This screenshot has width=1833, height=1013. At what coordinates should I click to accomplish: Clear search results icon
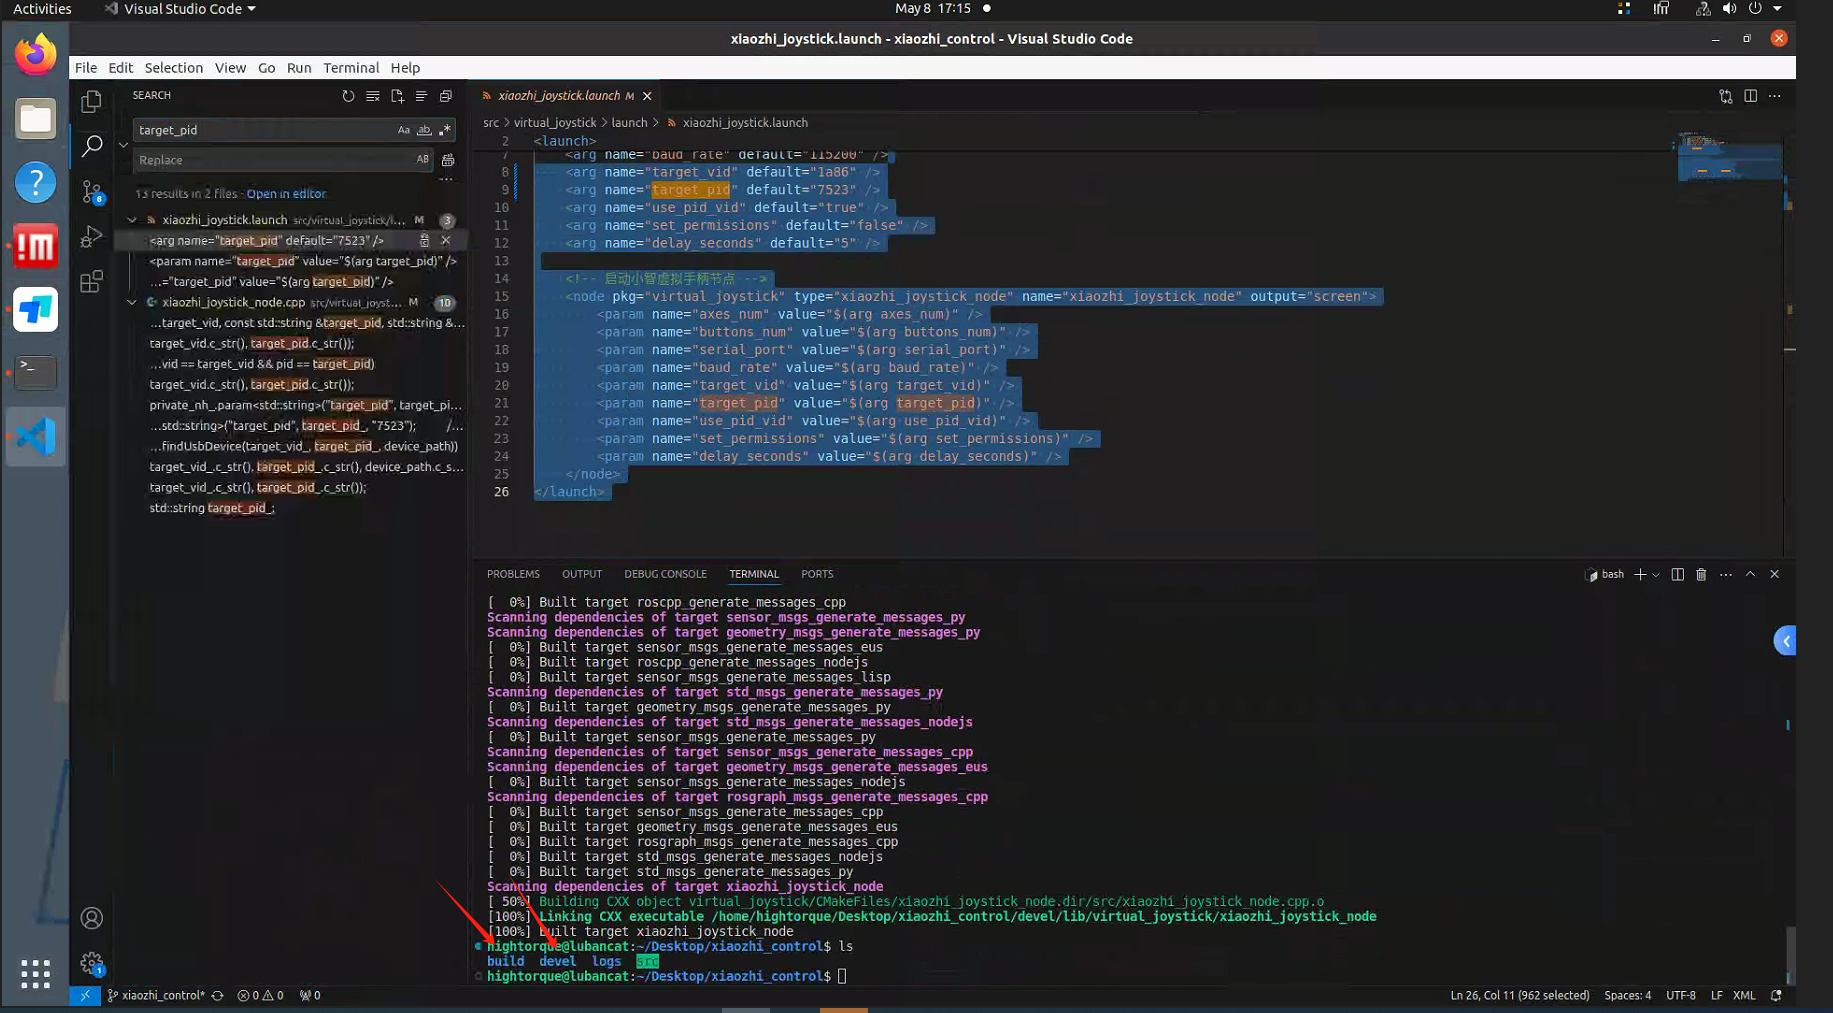[x=373, y=96]
